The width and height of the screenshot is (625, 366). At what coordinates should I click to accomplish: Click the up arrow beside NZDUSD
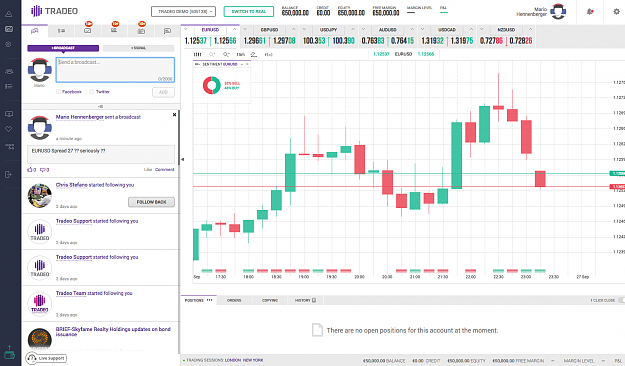[x=530, y=29]
